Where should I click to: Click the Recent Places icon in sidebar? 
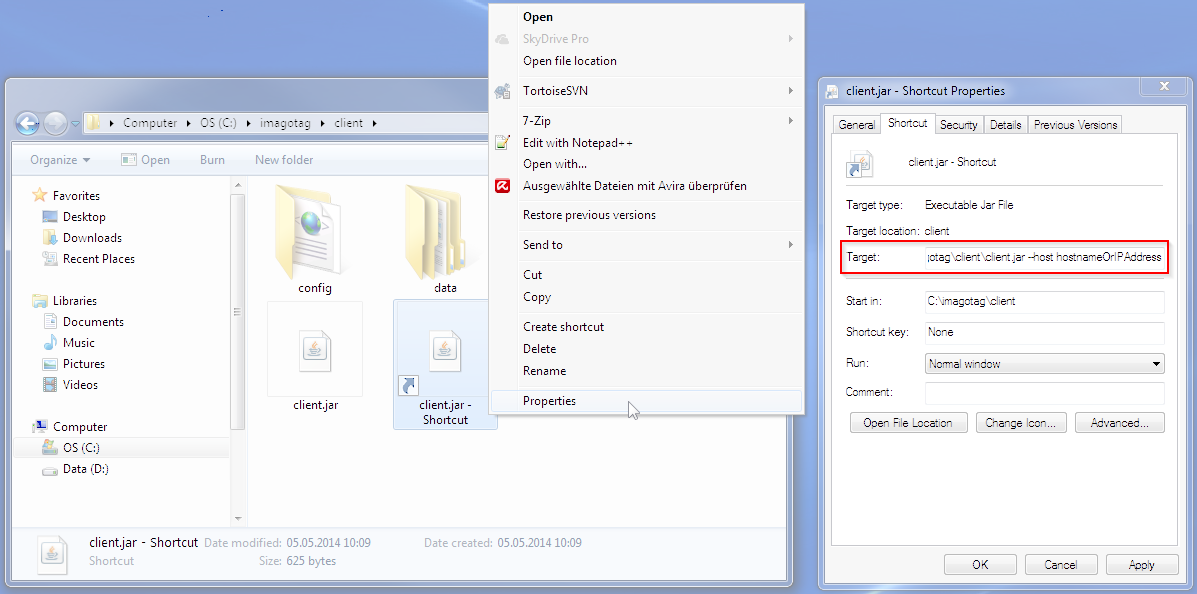click(x=50, y=259)
